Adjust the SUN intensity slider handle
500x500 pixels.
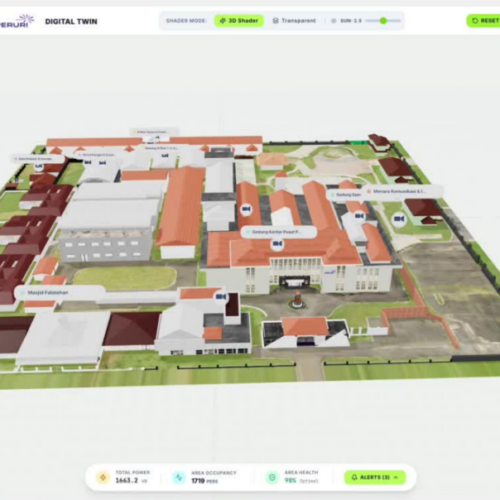point(383,21)
